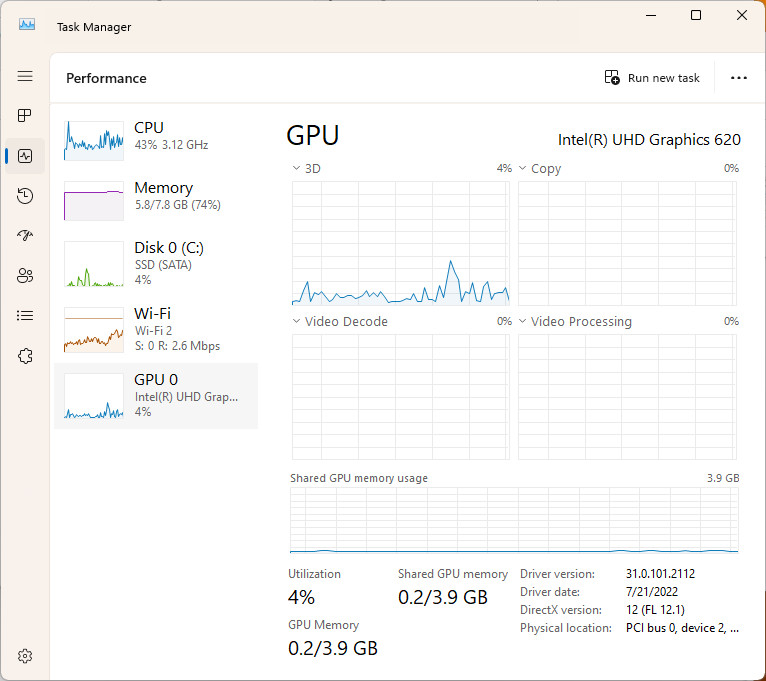Open the Video Decode engine dropdown chevron
This screenshot has height=681, width=766.
296,321
